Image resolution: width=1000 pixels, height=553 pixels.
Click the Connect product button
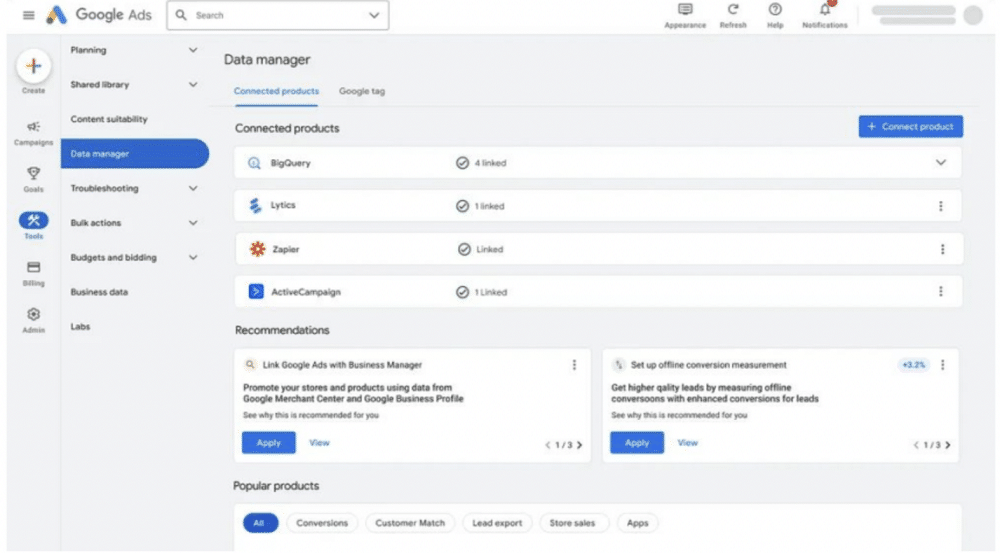[x=910, y=126]
